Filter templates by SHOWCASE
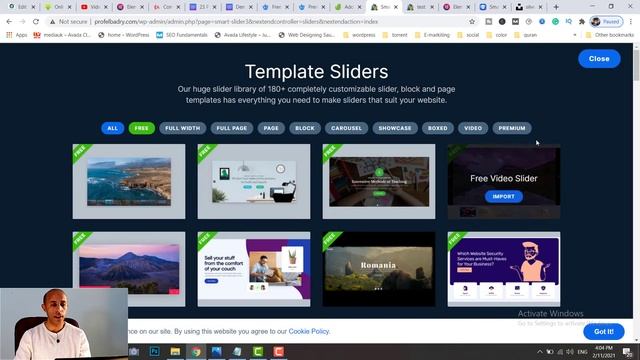 pyautogui.click(x=395, y=128)
